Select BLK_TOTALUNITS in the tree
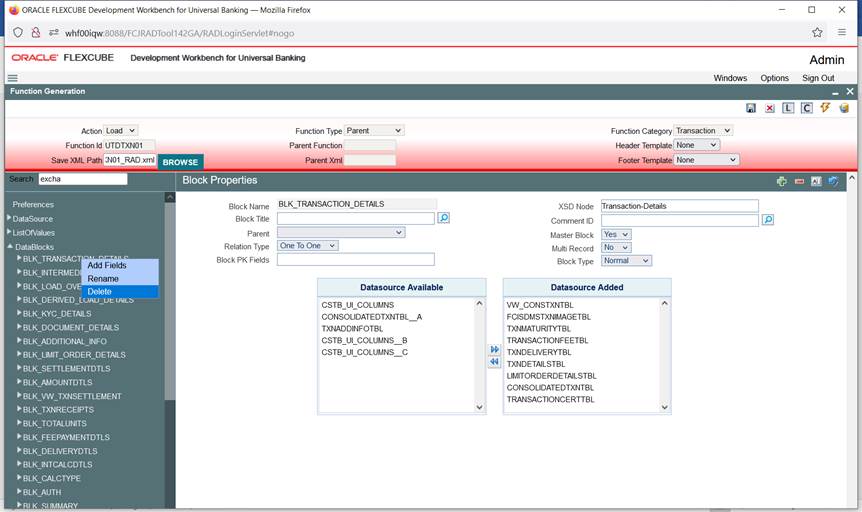The height and width of the screenshot is (512, 862). pyautogui.click(x=54, y=423)
